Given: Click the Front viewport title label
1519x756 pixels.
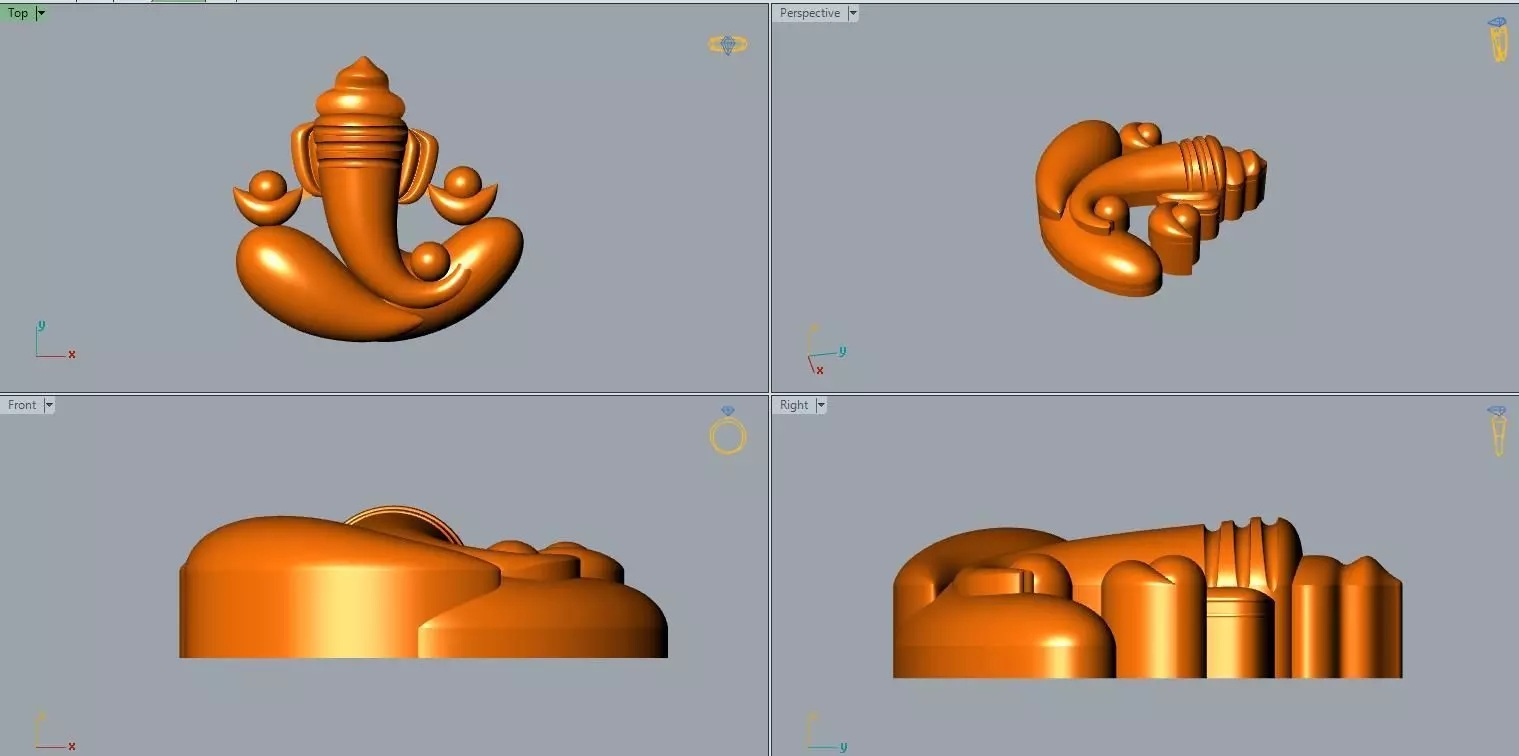Looking at the screenshot, I should click(x=22, y=405).
